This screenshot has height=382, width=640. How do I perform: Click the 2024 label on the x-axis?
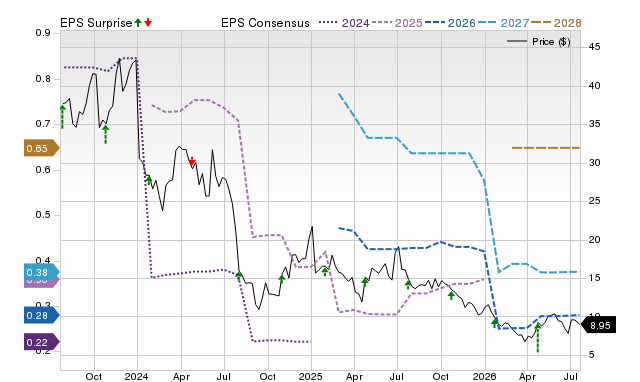(137, 376)
